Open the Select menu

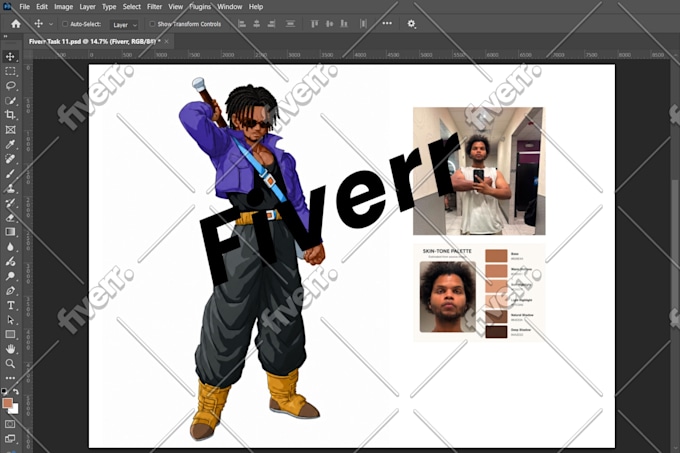[131, 7]
